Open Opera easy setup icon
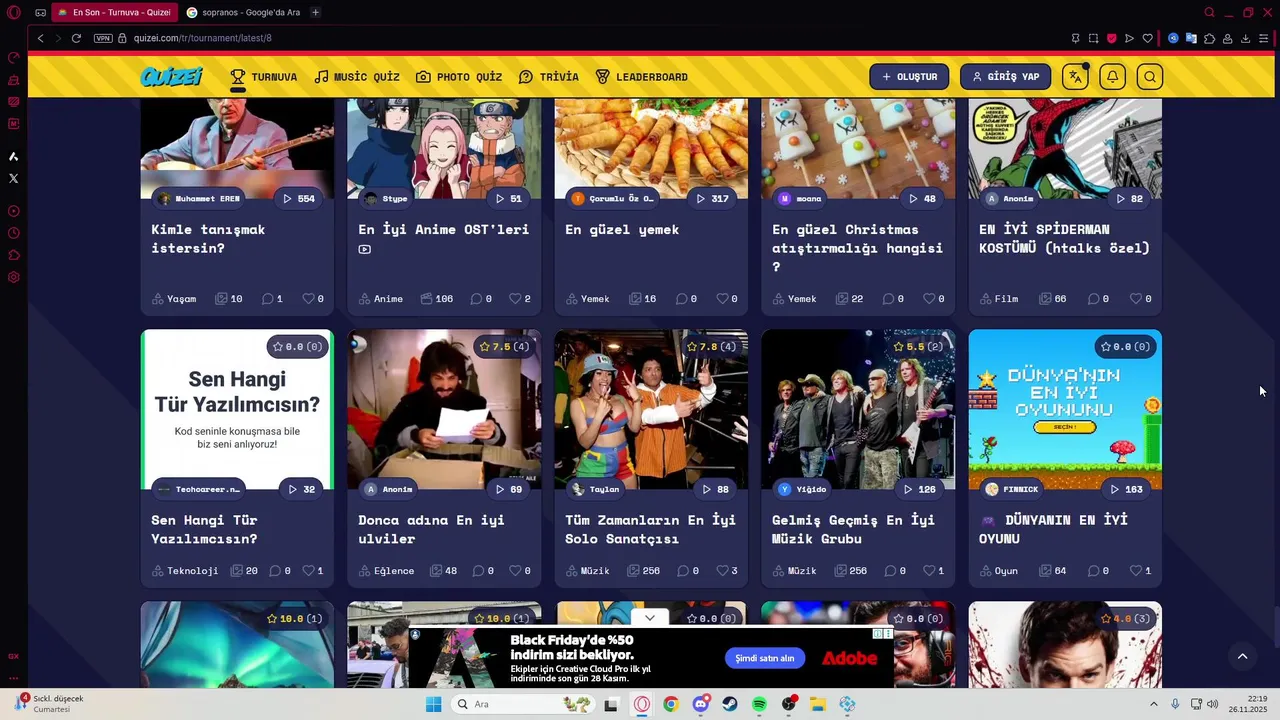 (1264, 38)
